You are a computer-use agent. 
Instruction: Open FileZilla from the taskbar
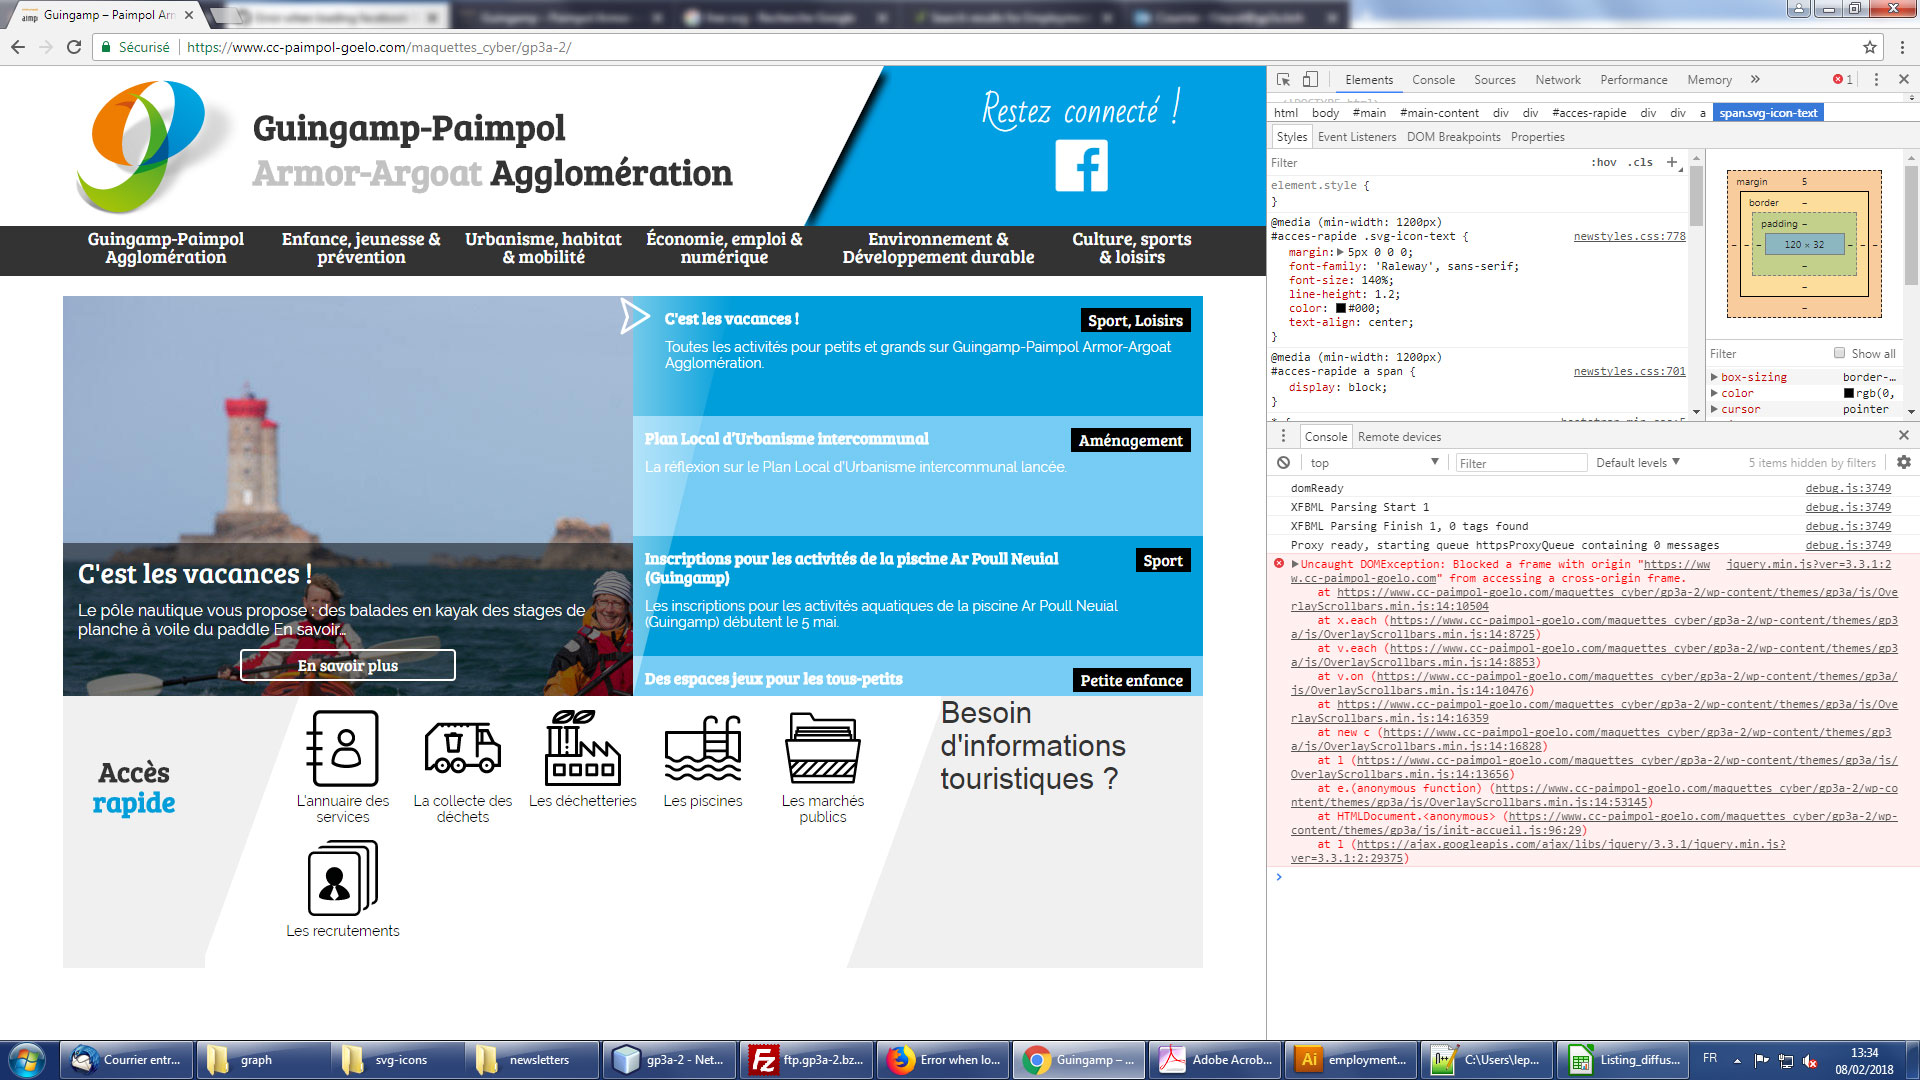[x=808, y=1060]
